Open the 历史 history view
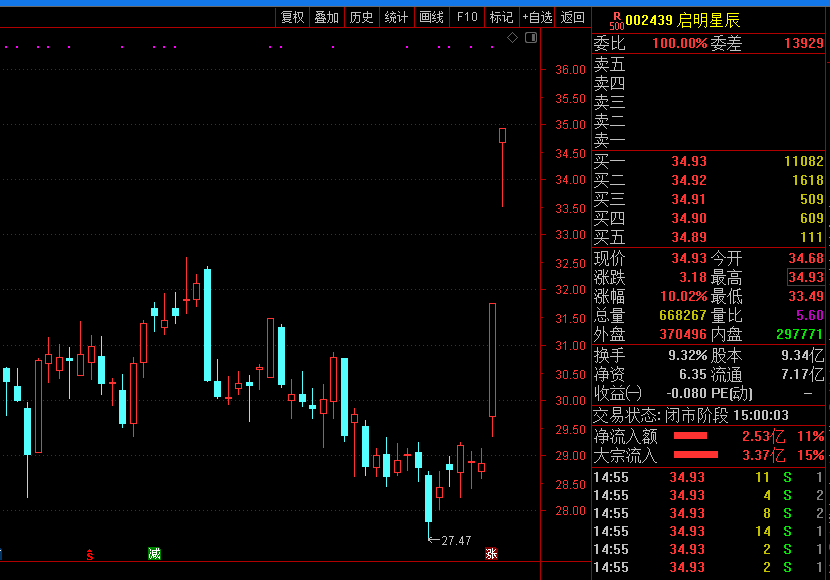This screenshot has height=580, width=830. 362,17
